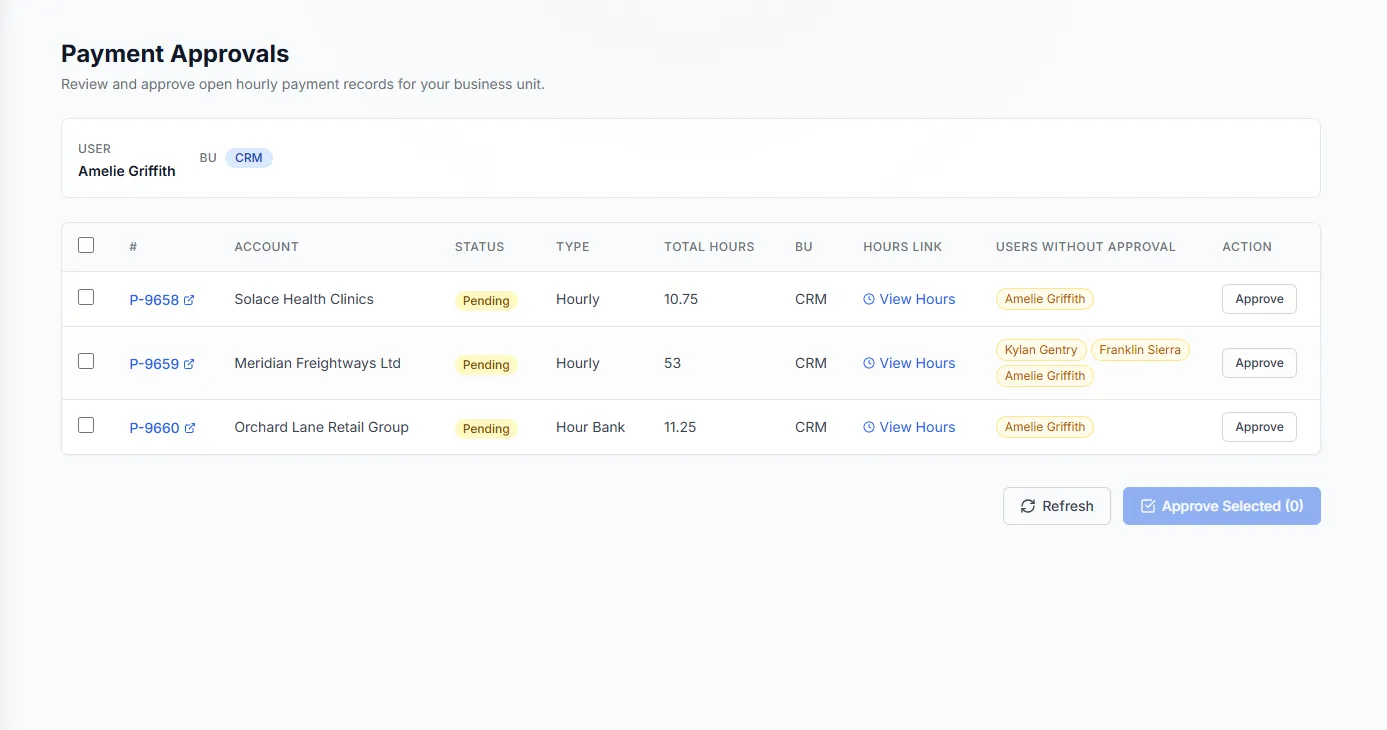
Task: Approve the Orchard Lane Retail Group payment
Action: tap(1259, 427)
